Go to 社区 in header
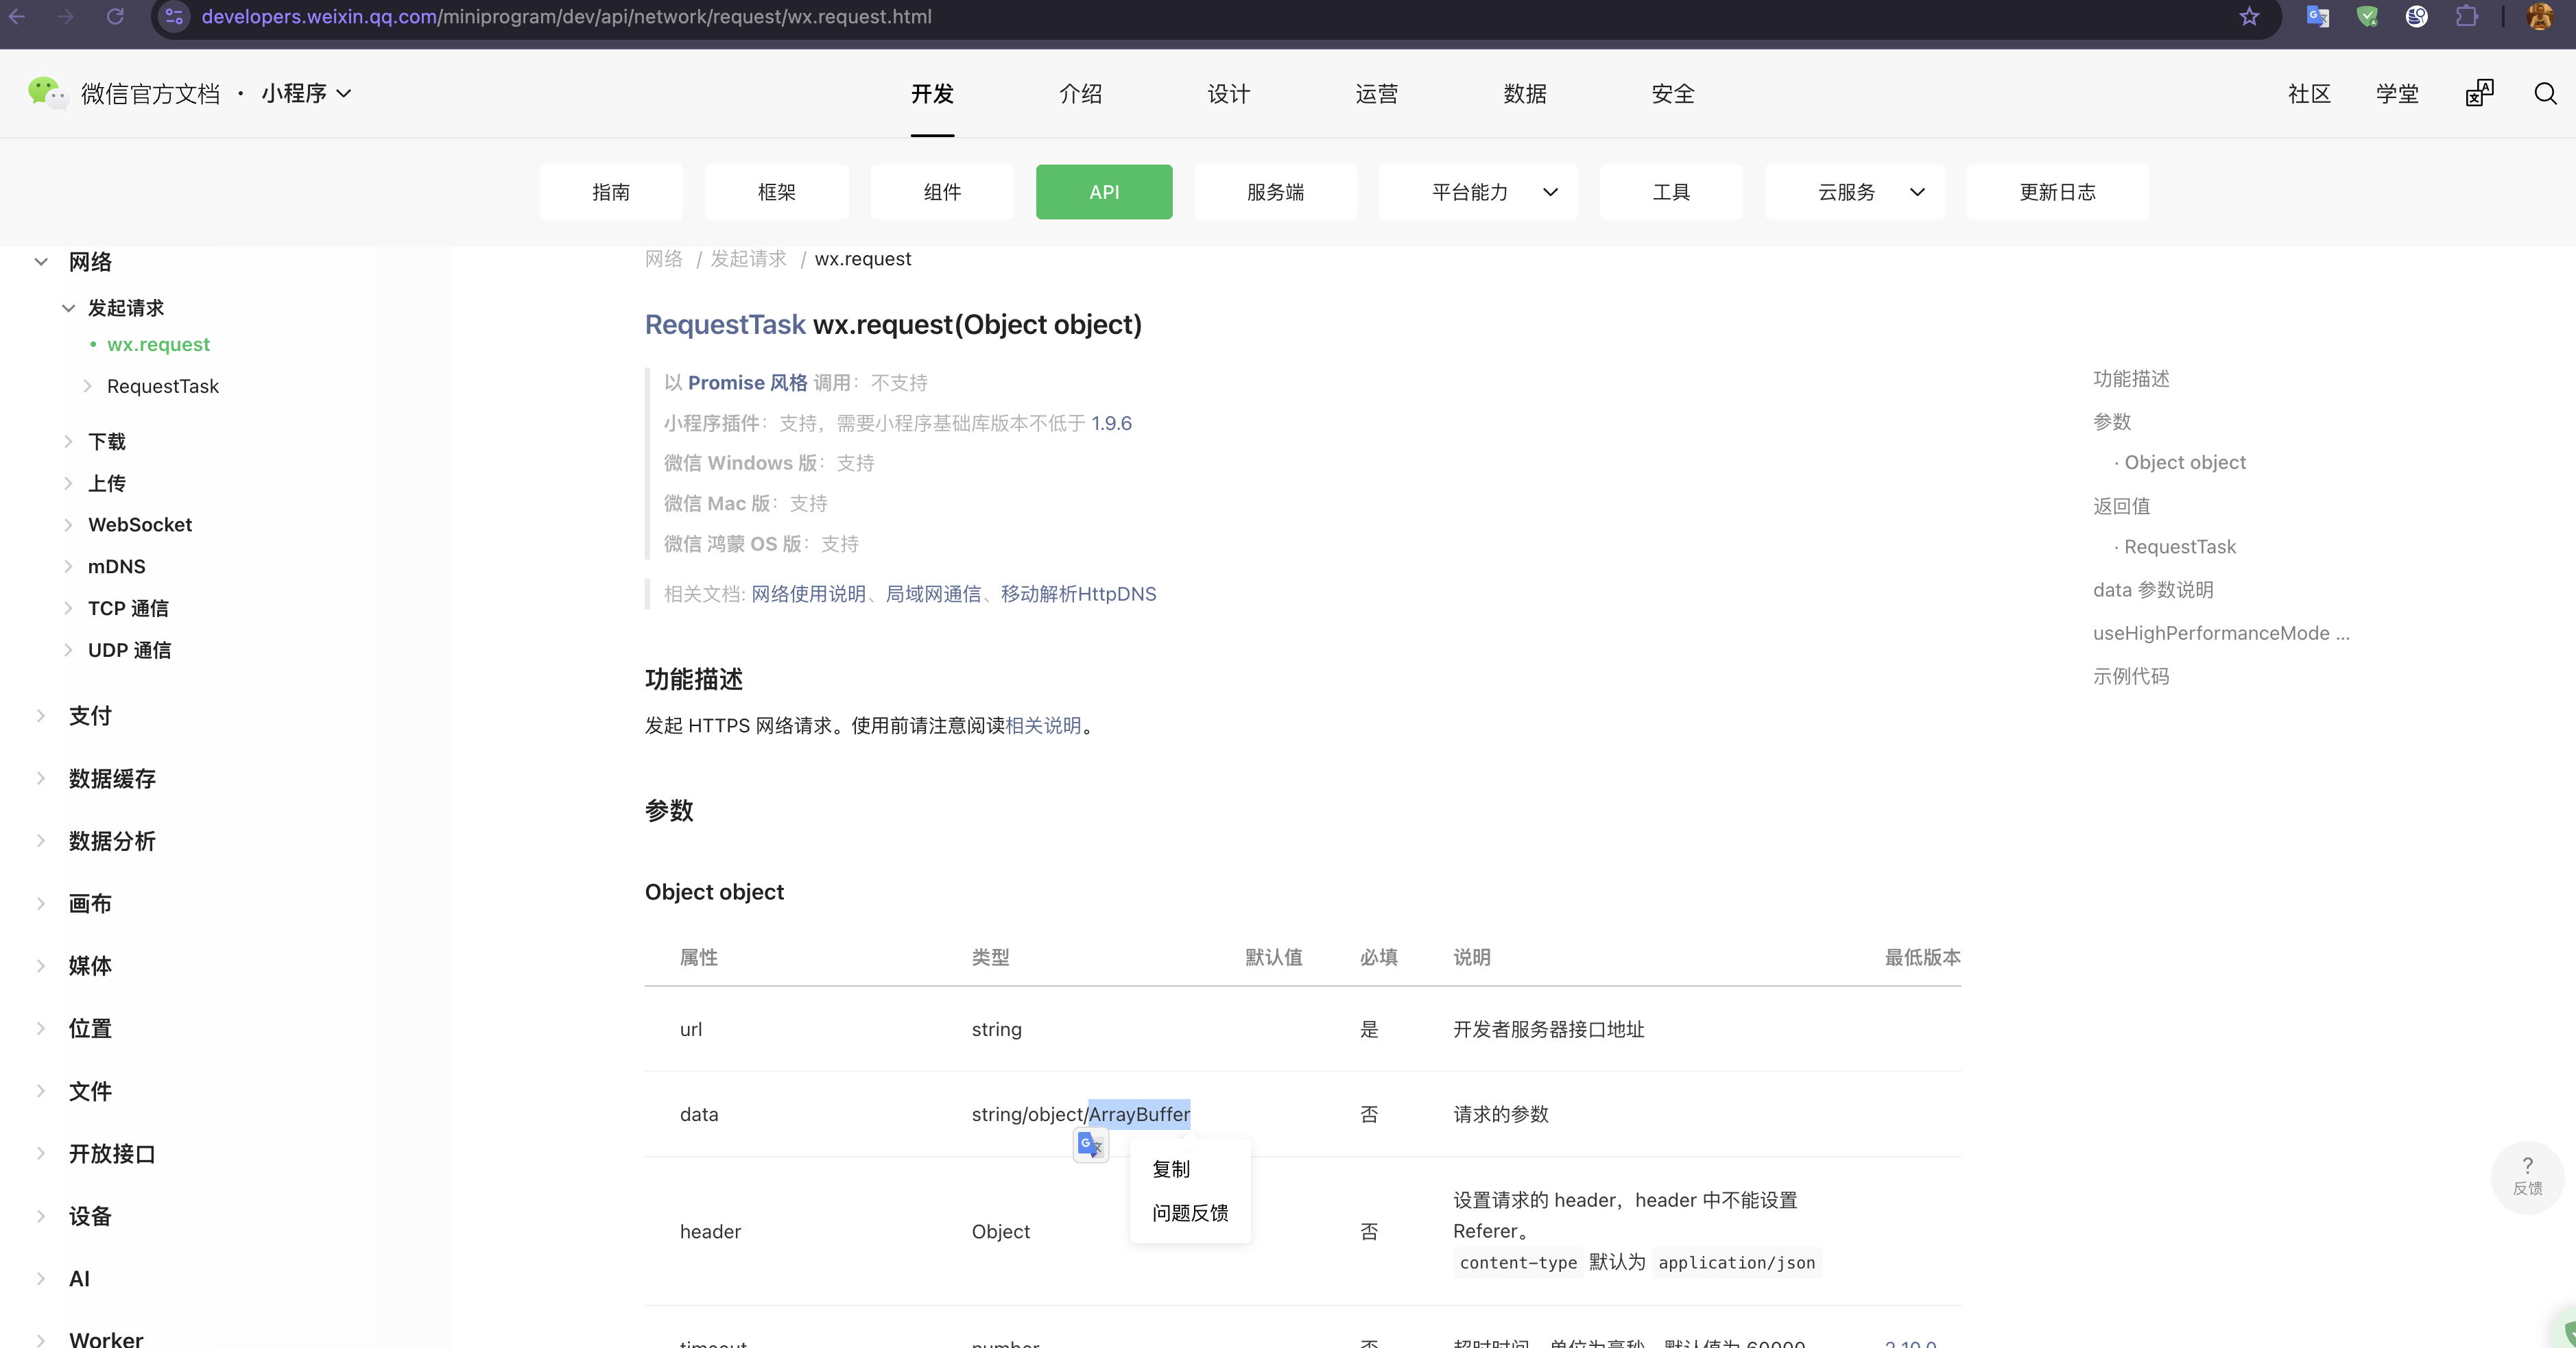 (2309, 94)
